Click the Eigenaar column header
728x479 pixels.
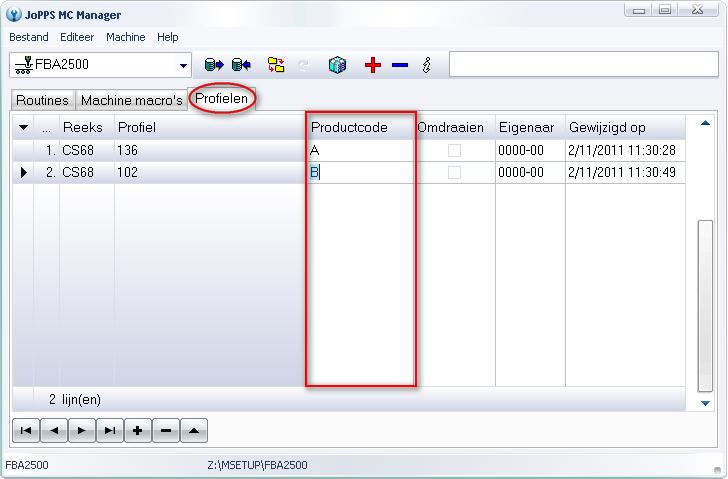(x=530, y=128)
